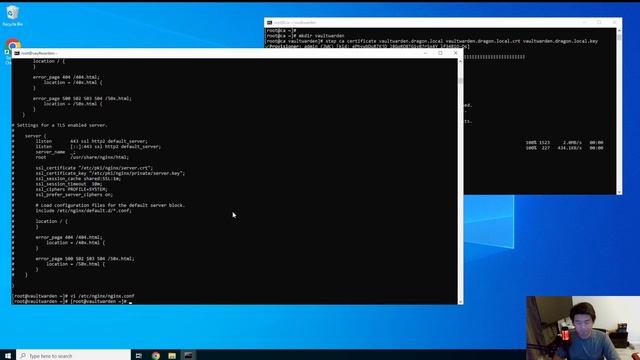The height and width of the screenshot is (360, 640).
Task: Click the "ssl_ciphers PROFILE=SYSTEM;" line
Action: pyautogui.click(x=71, y=189)
